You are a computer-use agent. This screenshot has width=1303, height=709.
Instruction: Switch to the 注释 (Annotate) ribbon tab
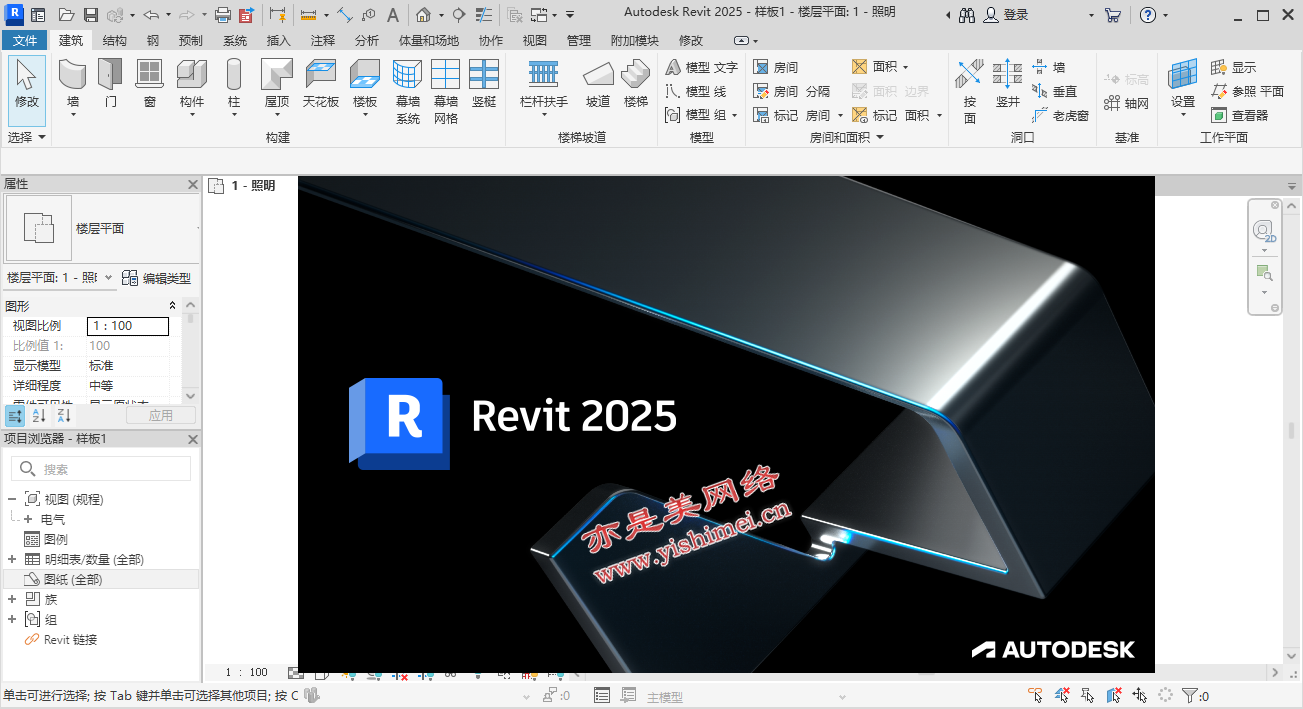pyautogui.click(x=323, y=40)
